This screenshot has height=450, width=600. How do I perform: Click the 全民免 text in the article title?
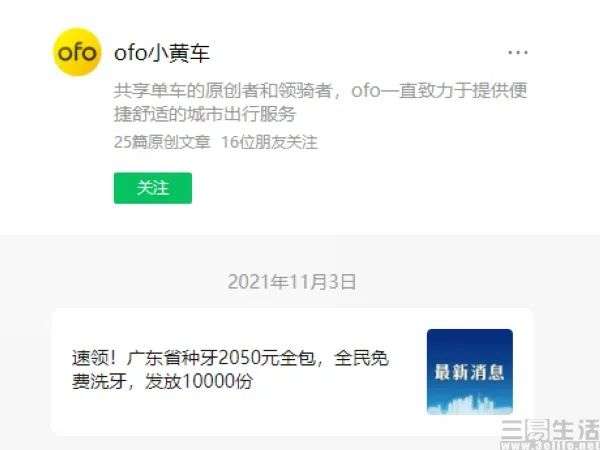362,358
